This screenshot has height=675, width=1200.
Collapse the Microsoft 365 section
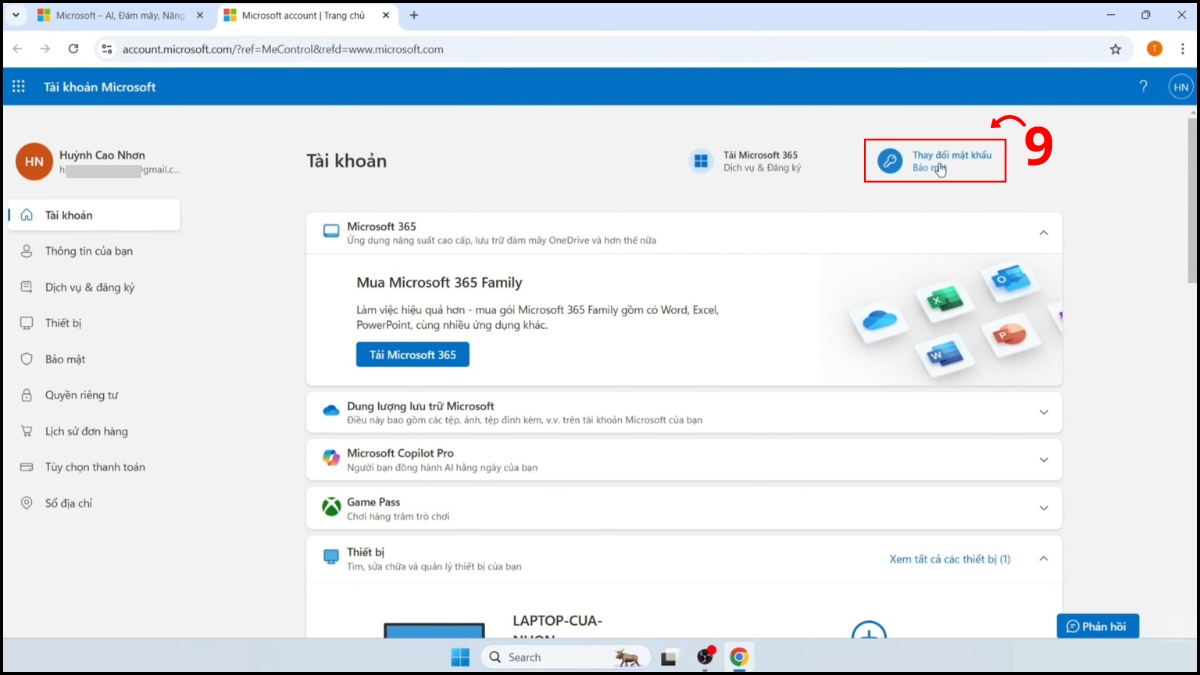point(1045,232)
